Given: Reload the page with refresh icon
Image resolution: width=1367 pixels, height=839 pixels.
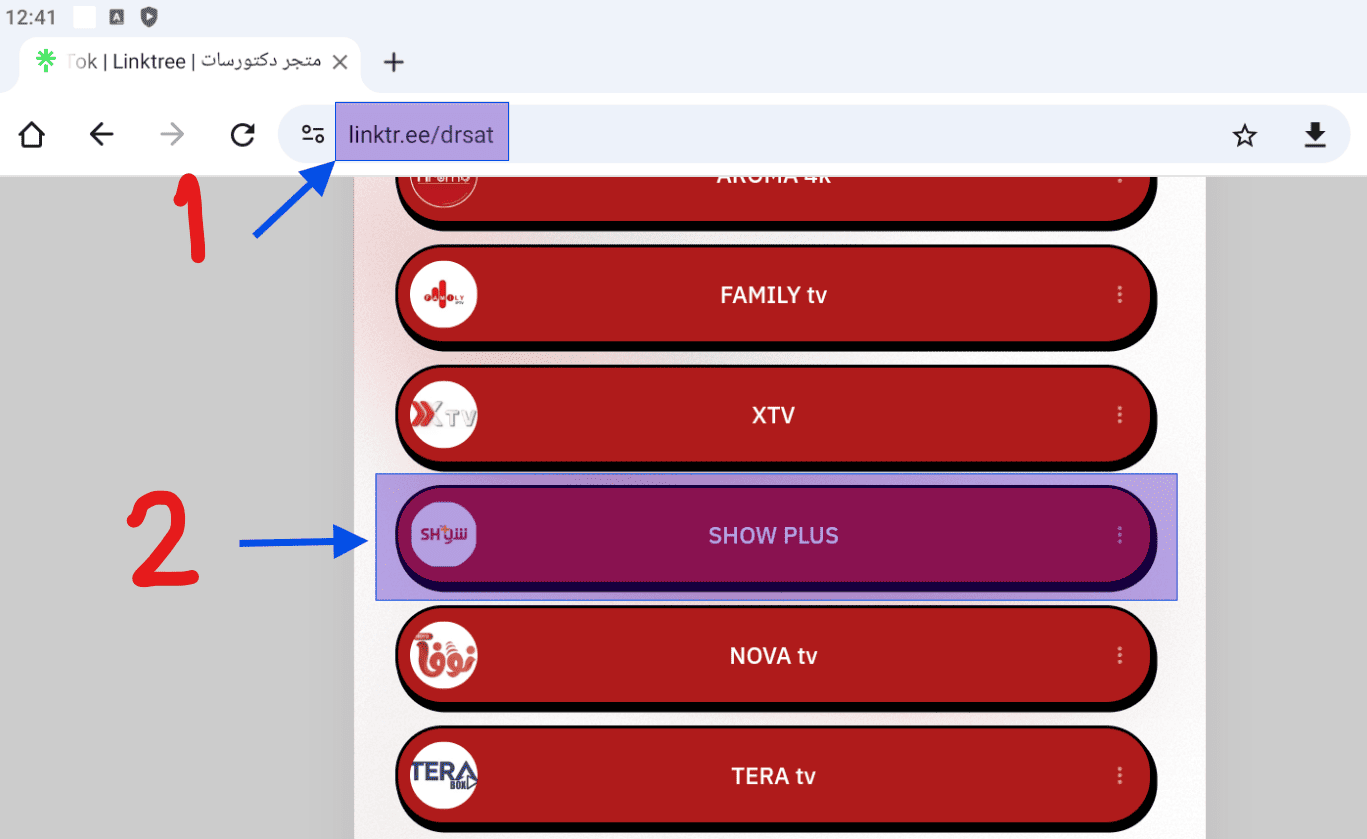Looking at the screenshot, I should pos(243,134).
